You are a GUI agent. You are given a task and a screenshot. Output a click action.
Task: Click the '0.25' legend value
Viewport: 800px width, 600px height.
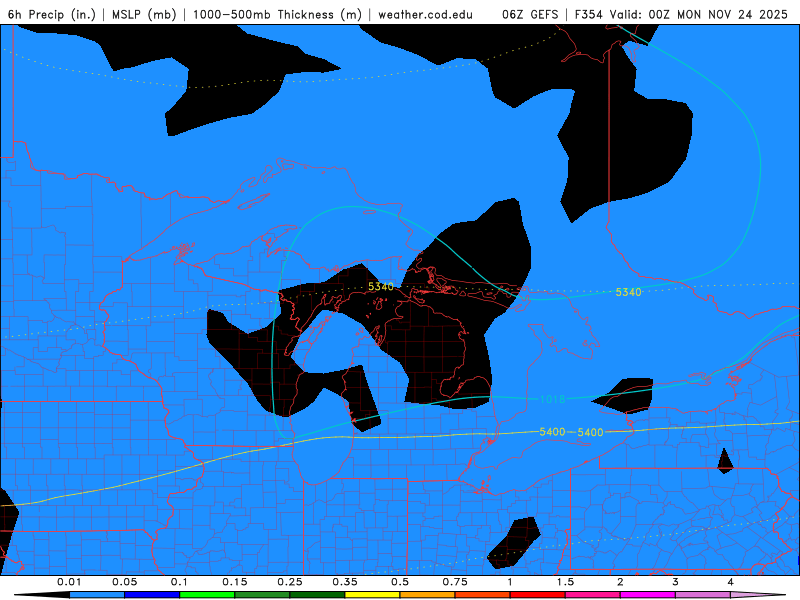point(290,582)
